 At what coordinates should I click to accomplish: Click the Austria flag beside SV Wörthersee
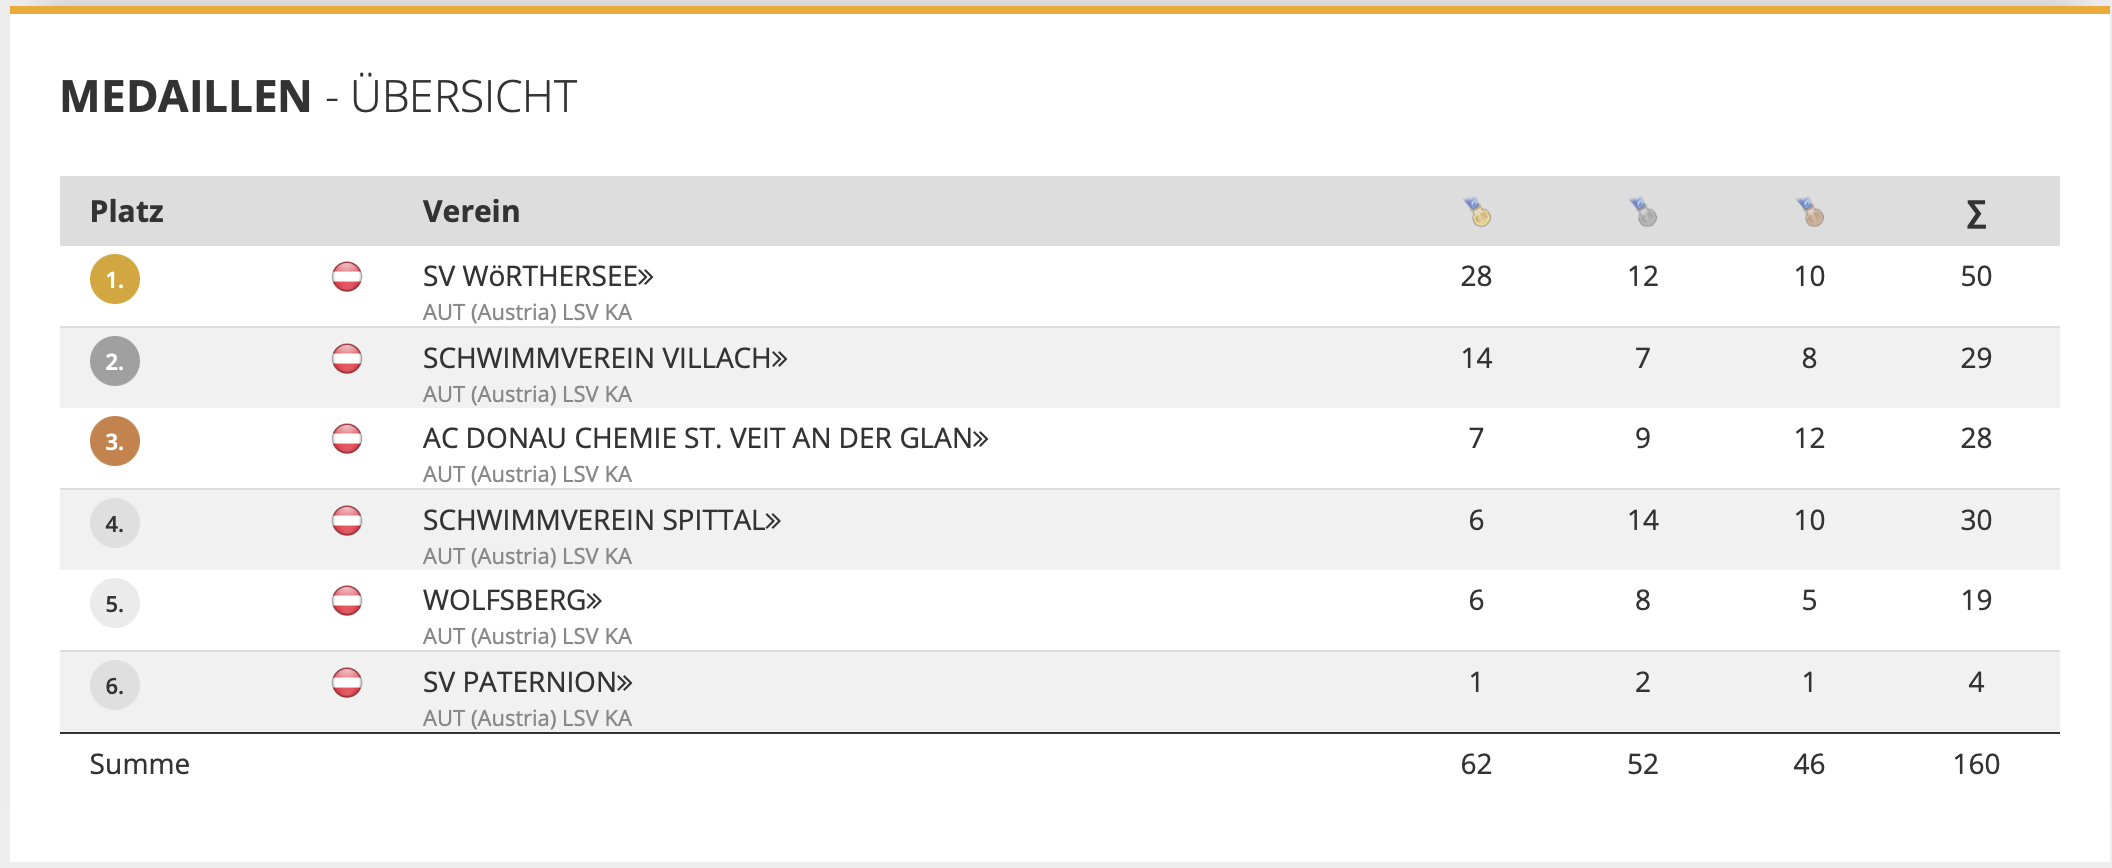pos(347,277)
